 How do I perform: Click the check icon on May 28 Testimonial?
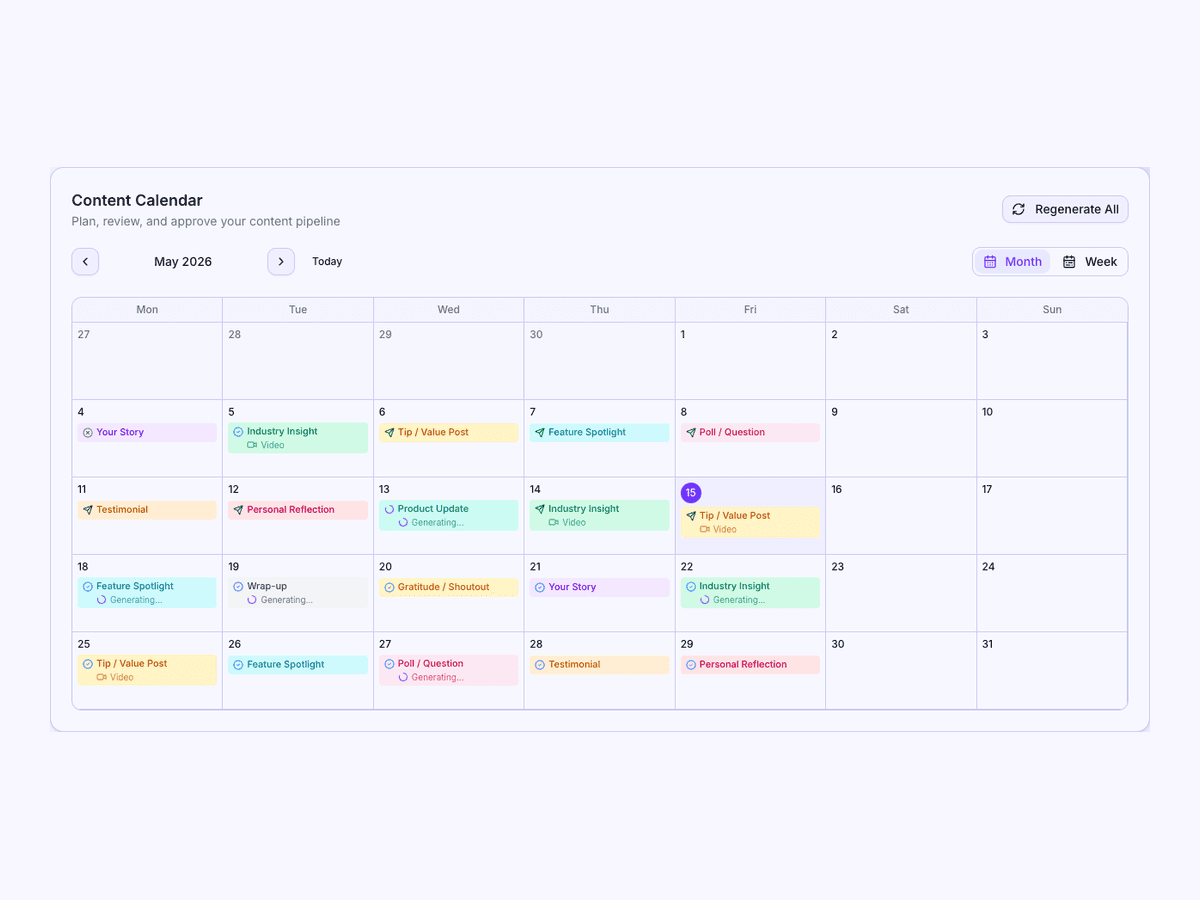(x=540, y=665)
